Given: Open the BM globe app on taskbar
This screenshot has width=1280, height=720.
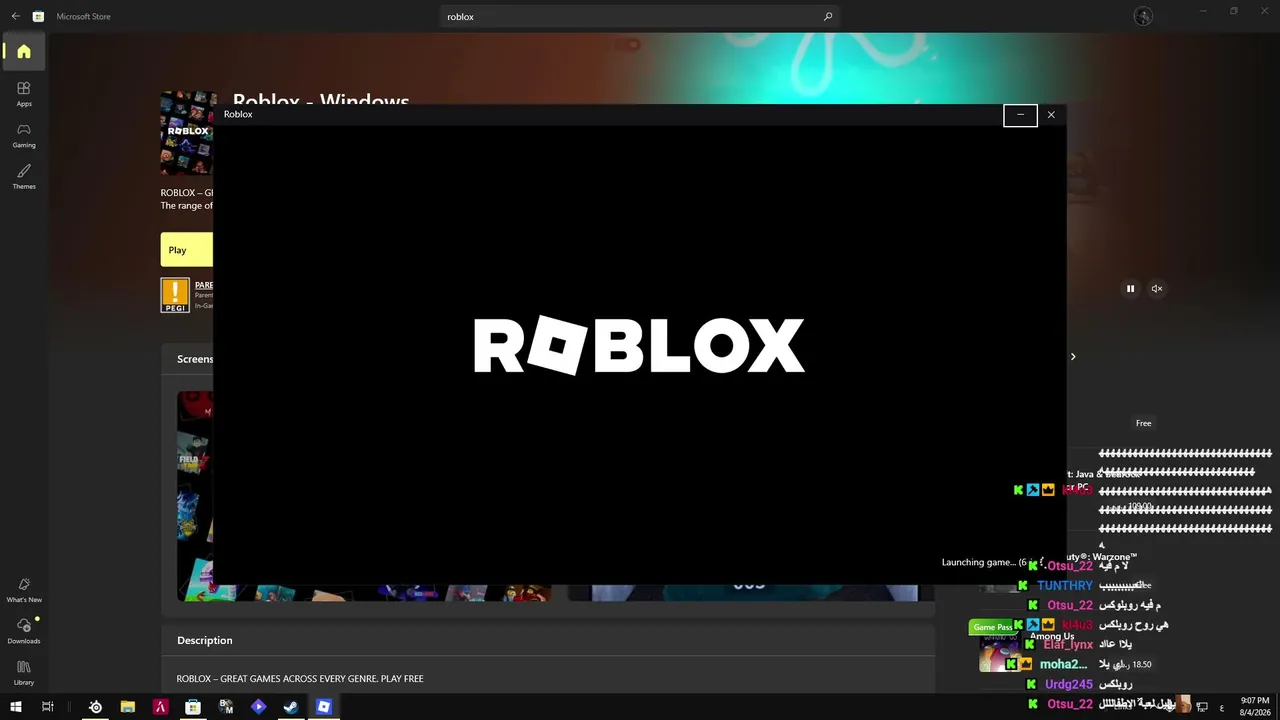Looking at the screenshot, I should 226,707.
